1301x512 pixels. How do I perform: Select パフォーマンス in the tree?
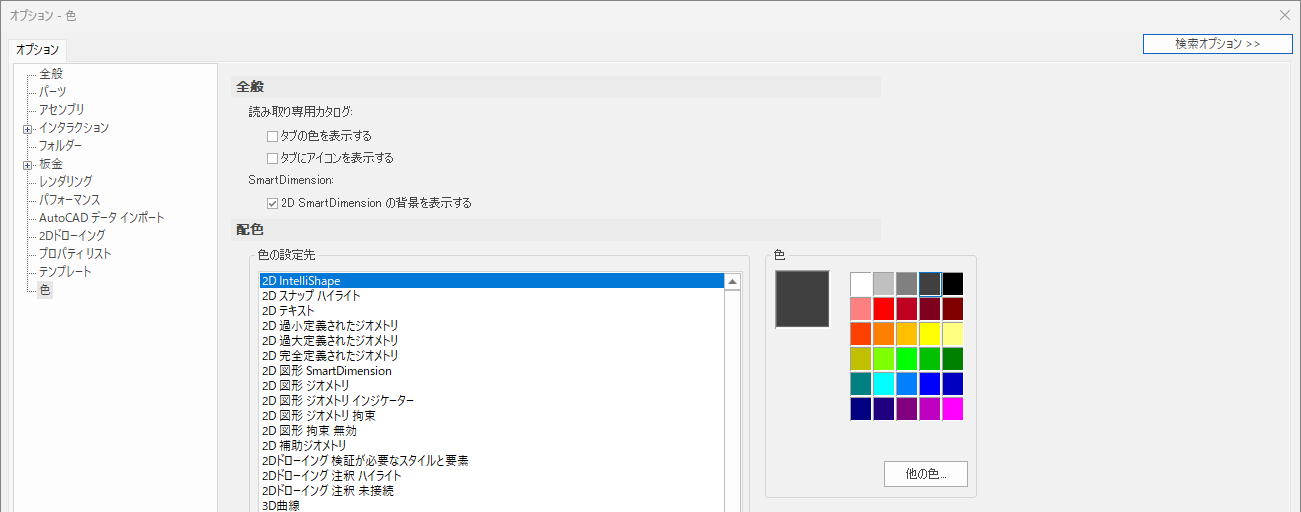point(69,200)
